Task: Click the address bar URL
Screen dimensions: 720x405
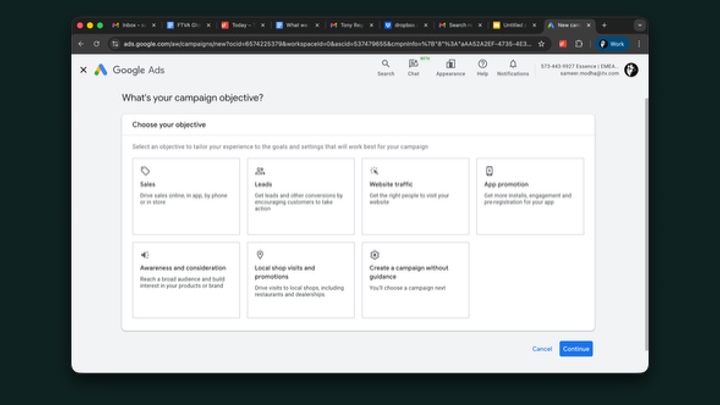Action: pyautogui.click(x=327, y=44)
